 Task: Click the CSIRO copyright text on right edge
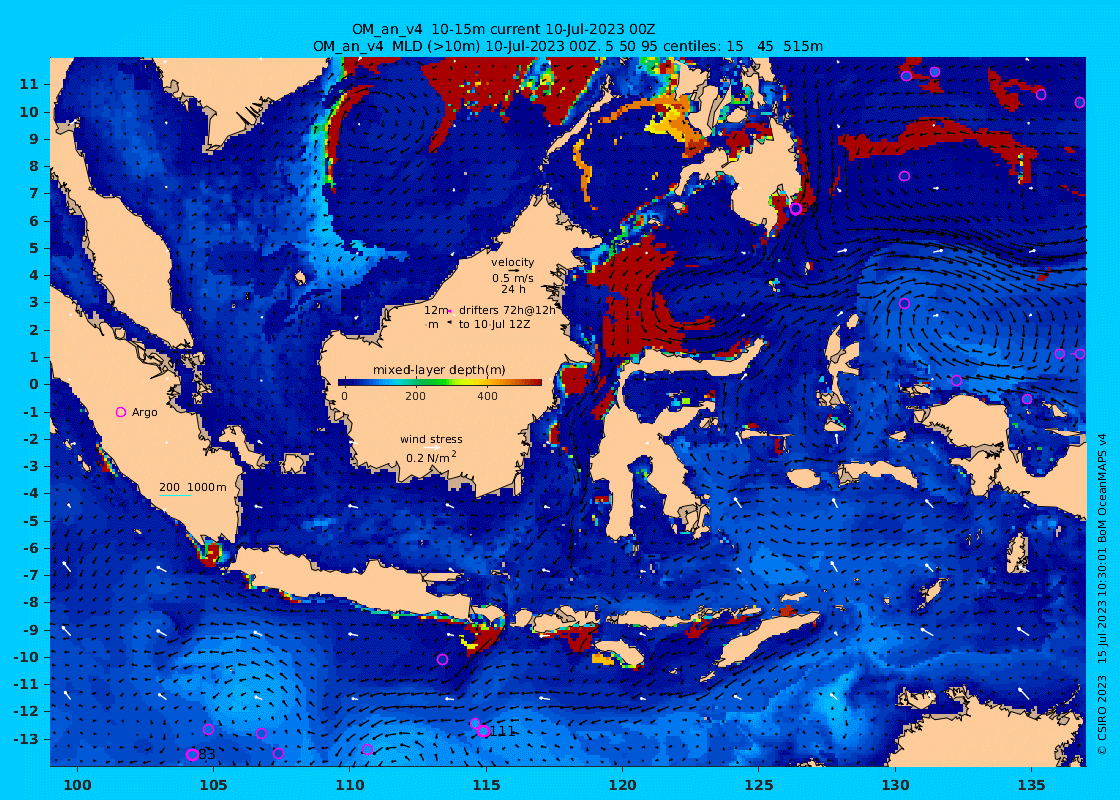point(1102,593)
